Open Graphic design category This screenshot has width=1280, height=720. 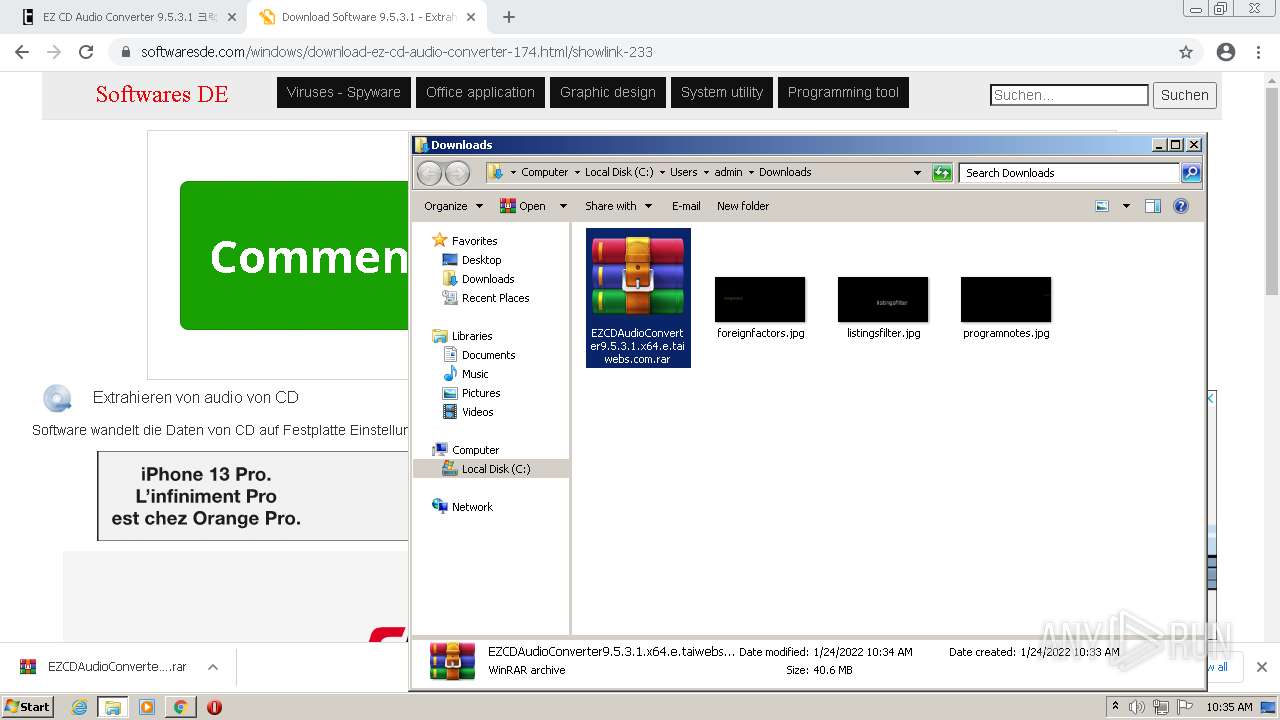[x=607, y=92]
